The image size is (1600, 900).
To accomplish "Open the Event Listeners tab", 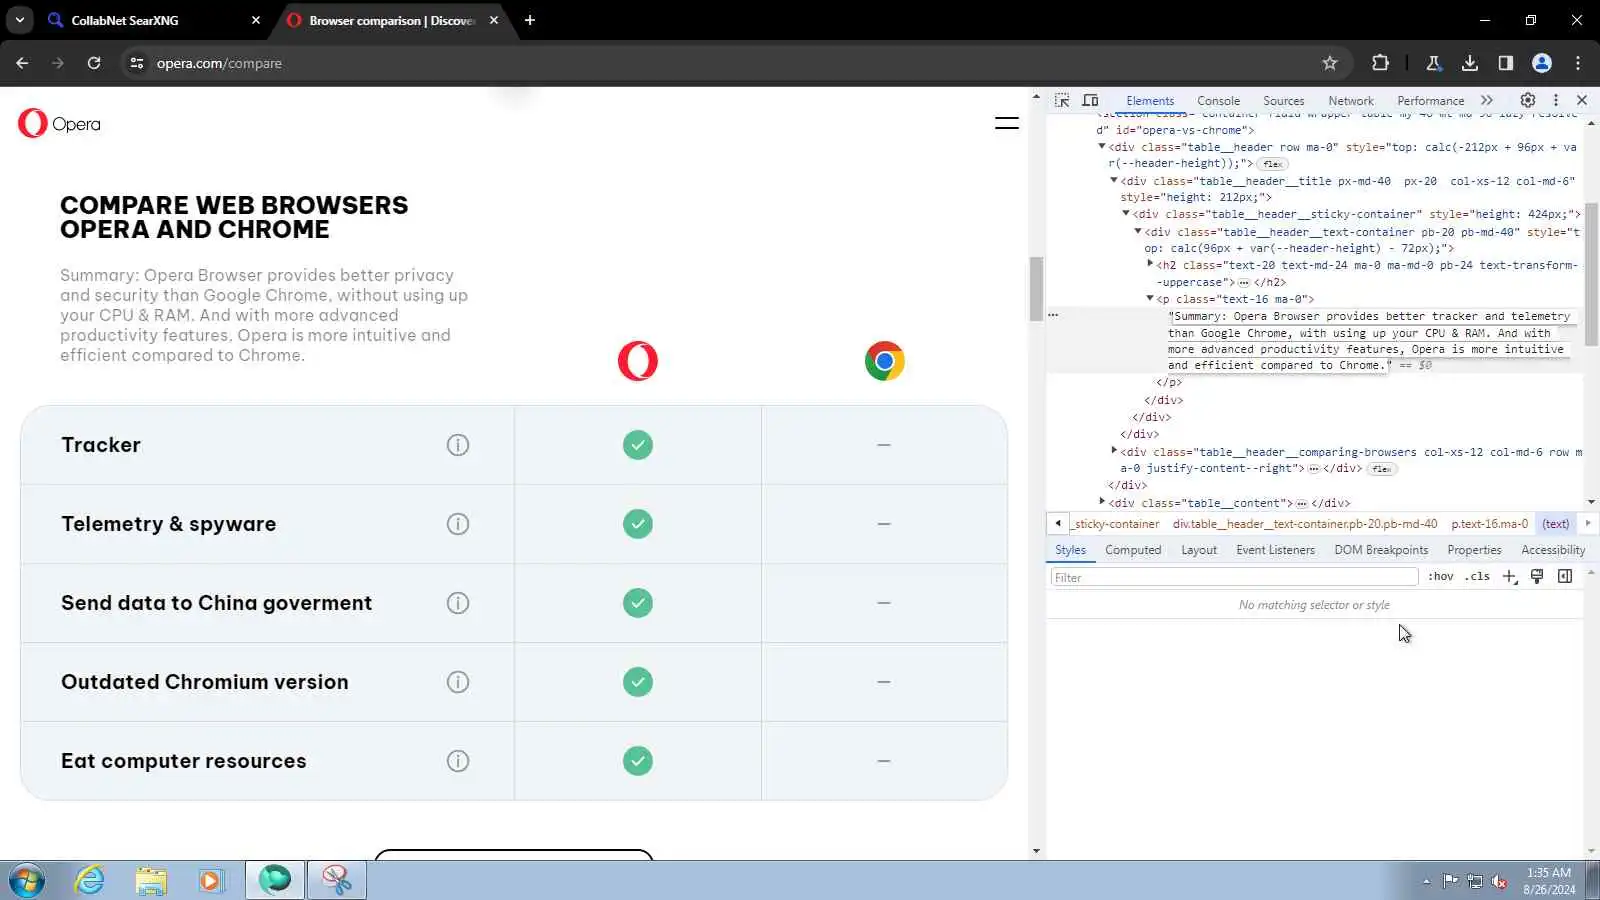I will click(1275, 550).
